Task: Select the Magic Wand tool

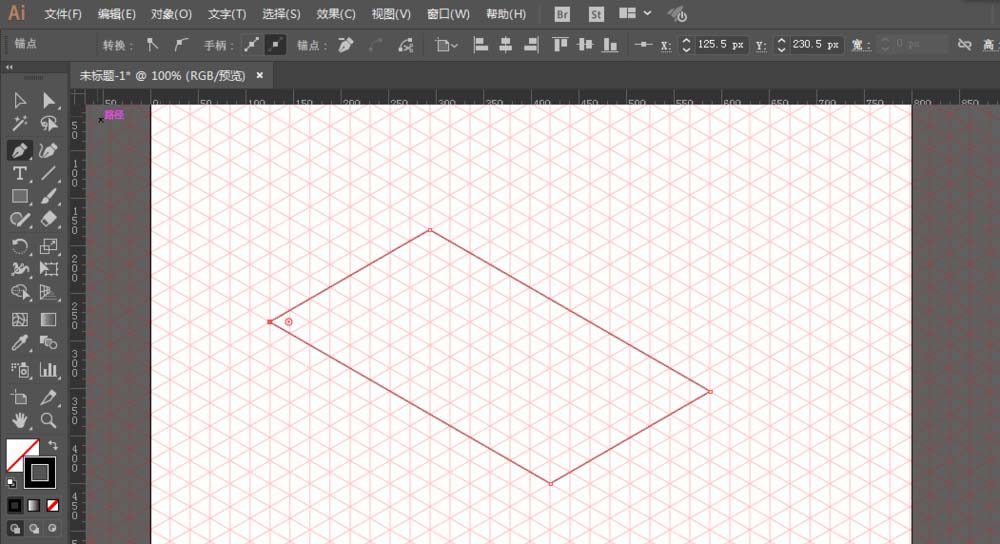Action: click(x=19, y=124)
